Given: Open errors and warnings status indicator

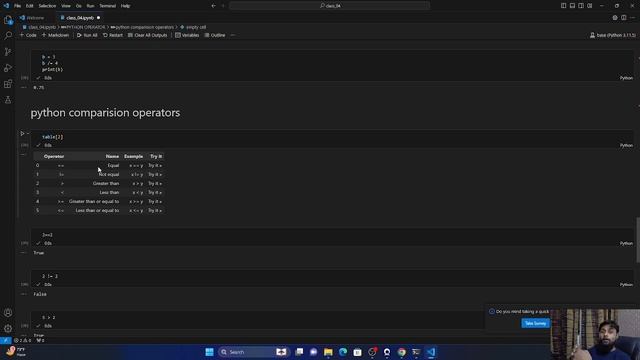Looking at the screenshot, I should click(22, 340).
